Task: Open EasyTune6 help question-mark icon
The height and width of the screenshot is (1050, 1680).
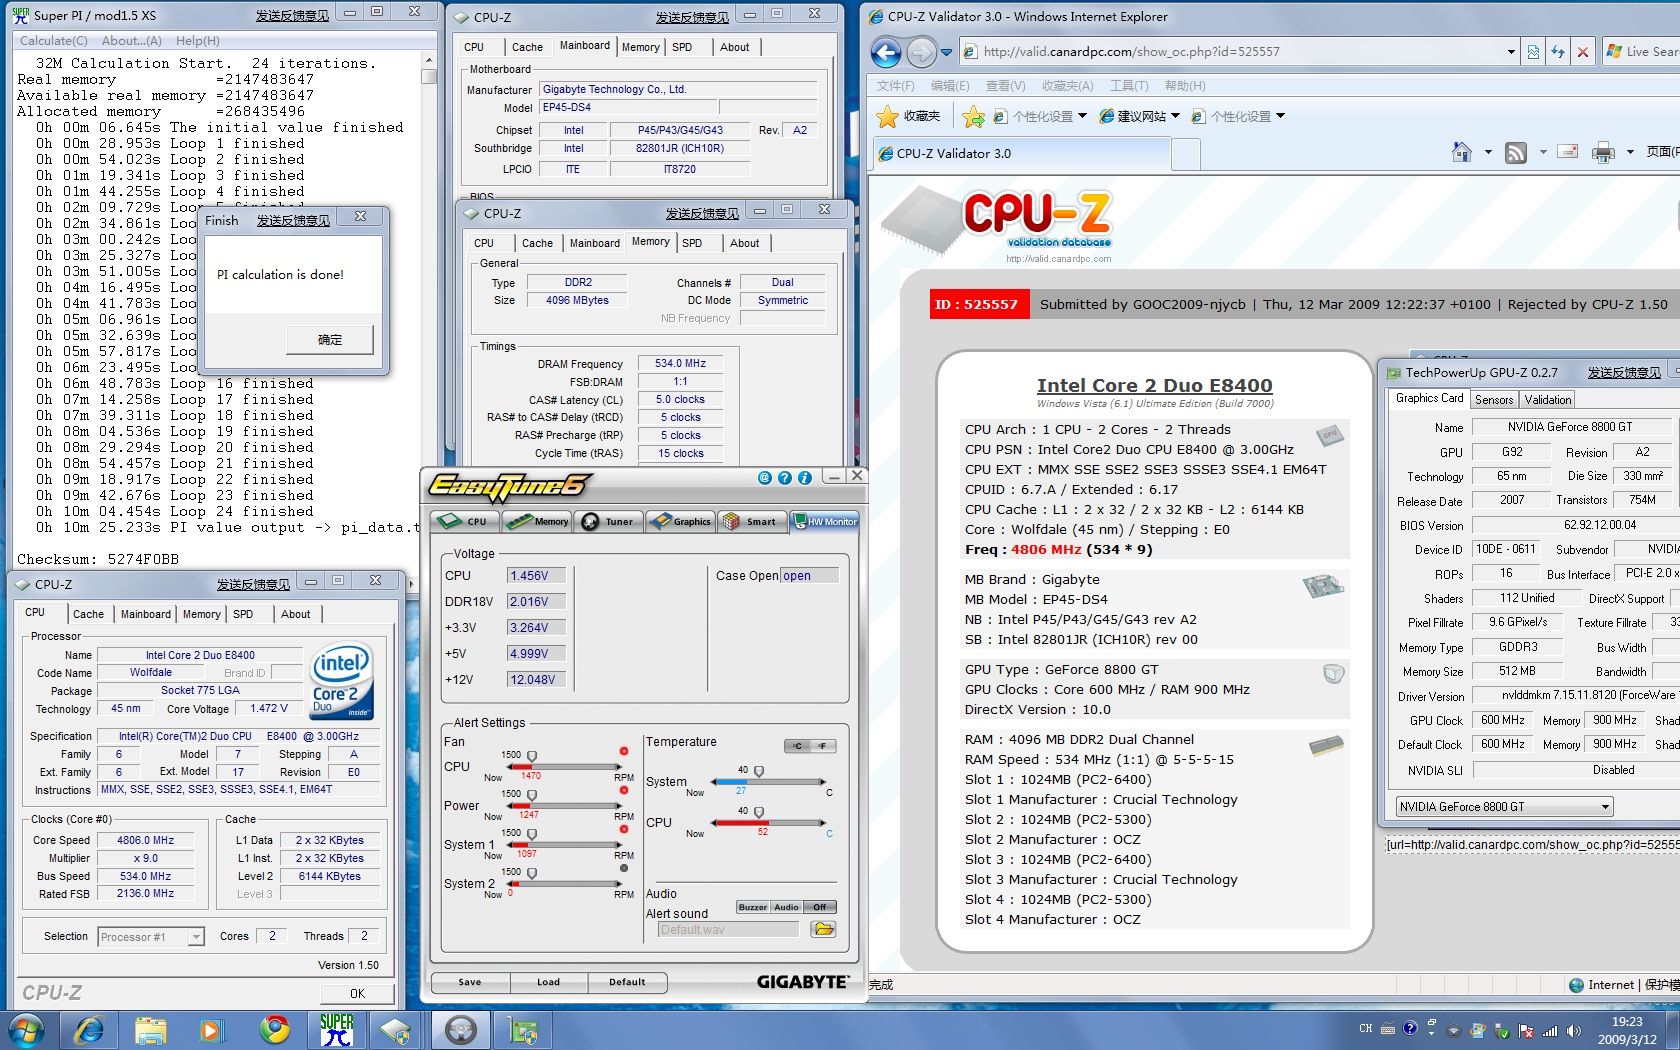Action: pyautogui.click(x=785, y=478)
